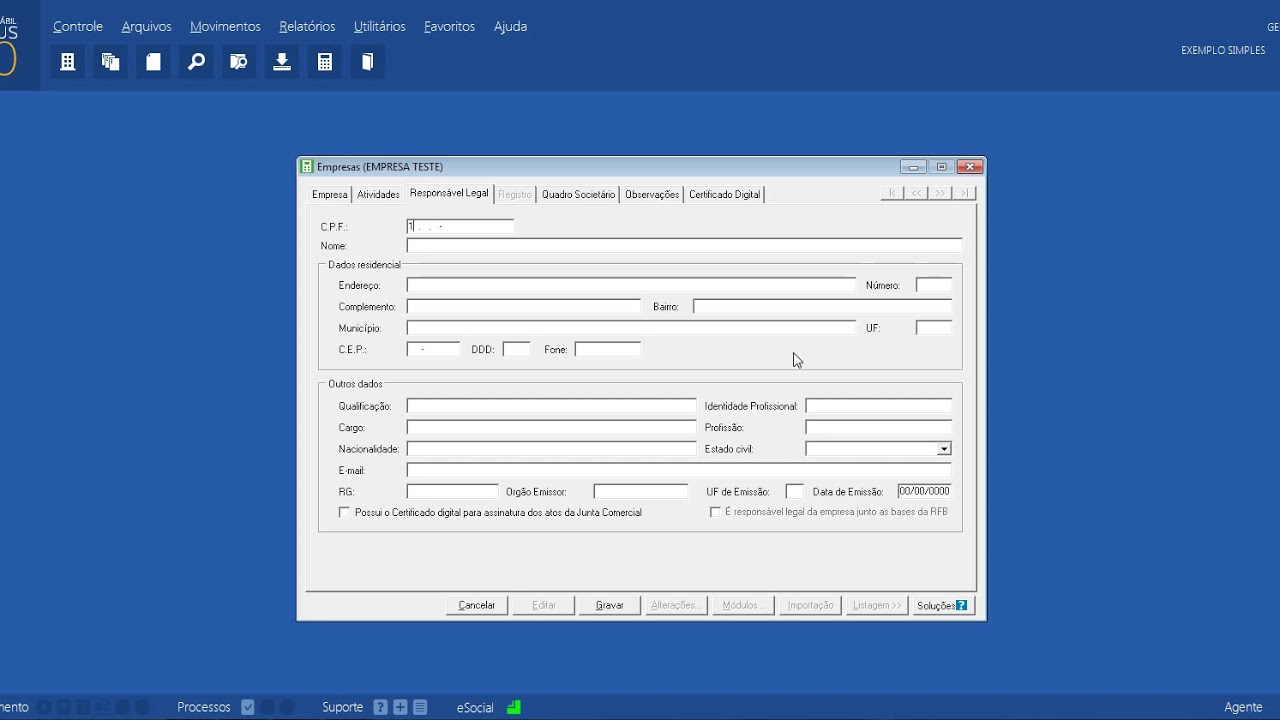Open the calculator toolbar icon
Viewport: 1280px width, 720px height.
[x=325, y=62]
